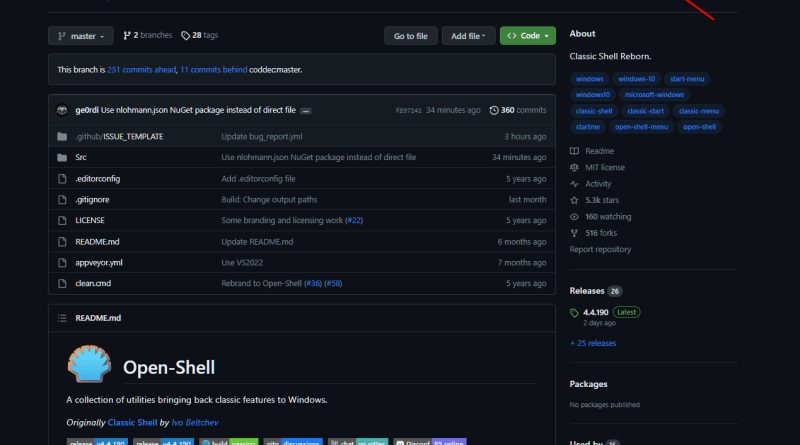The height and width of the screenshot is (445, 800).
Task: Click the Readme book icon
Action: tap(574, 151)
